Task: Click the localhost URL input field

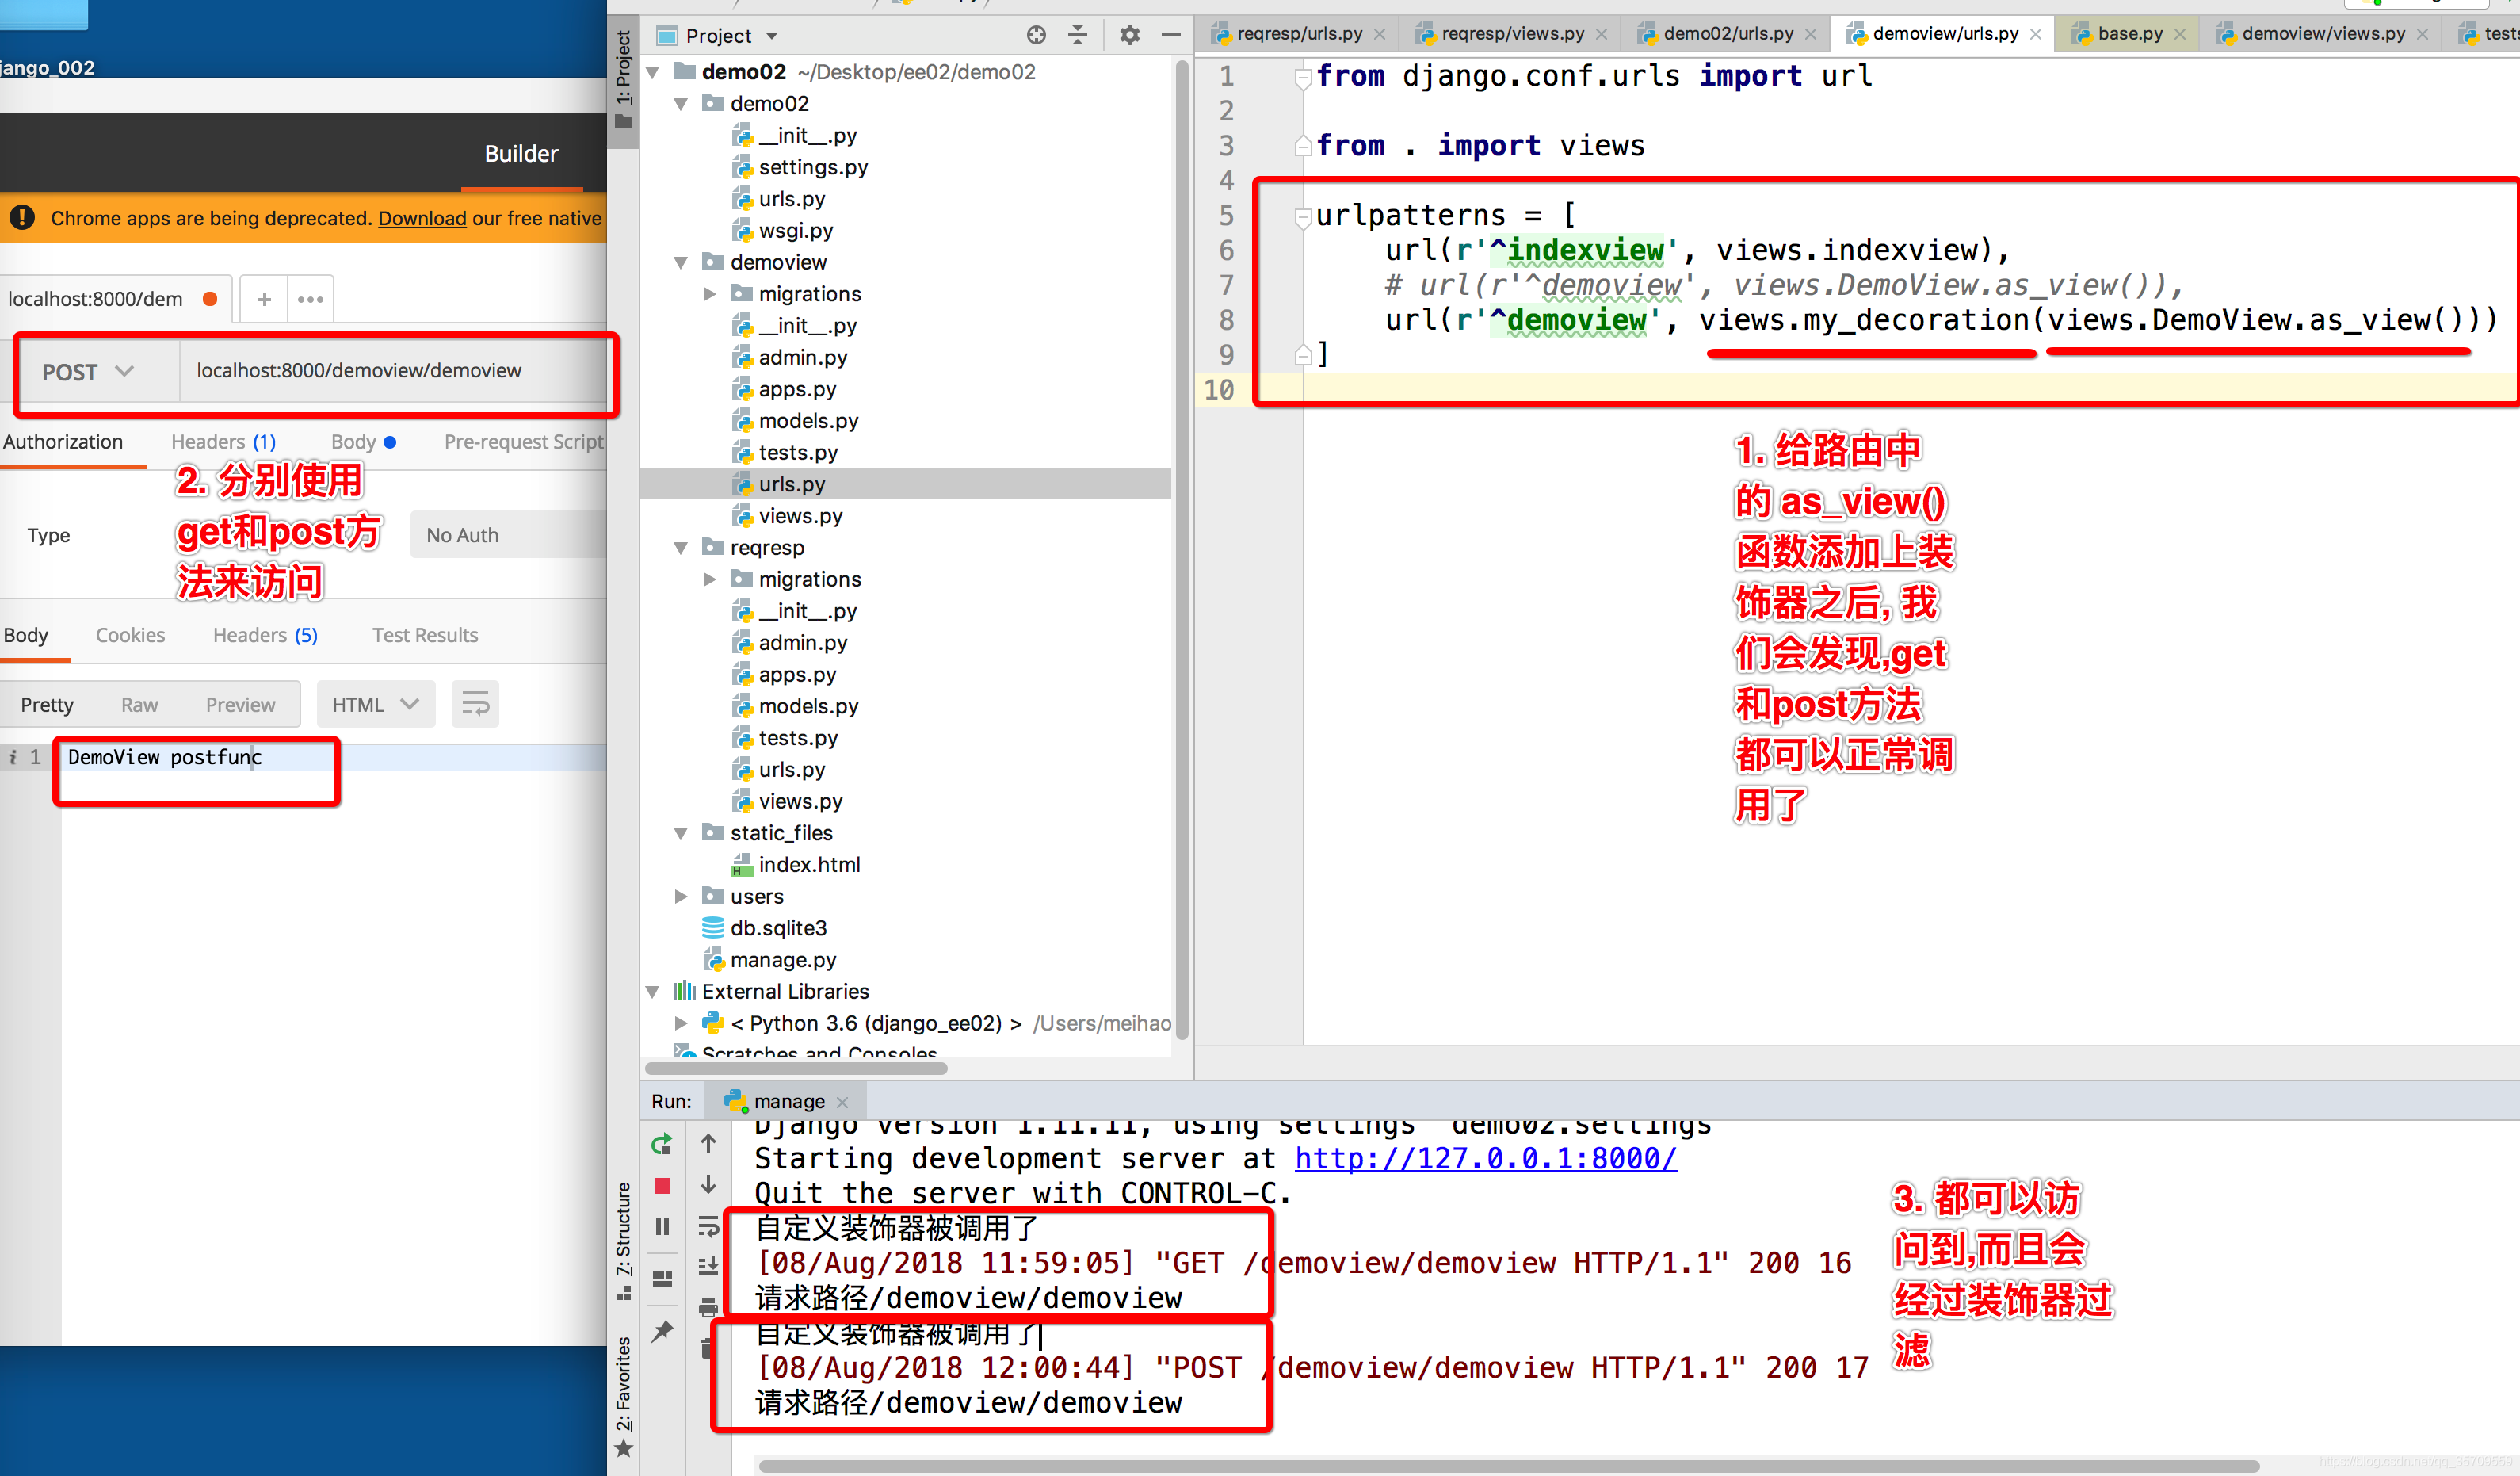Action: 393,369
